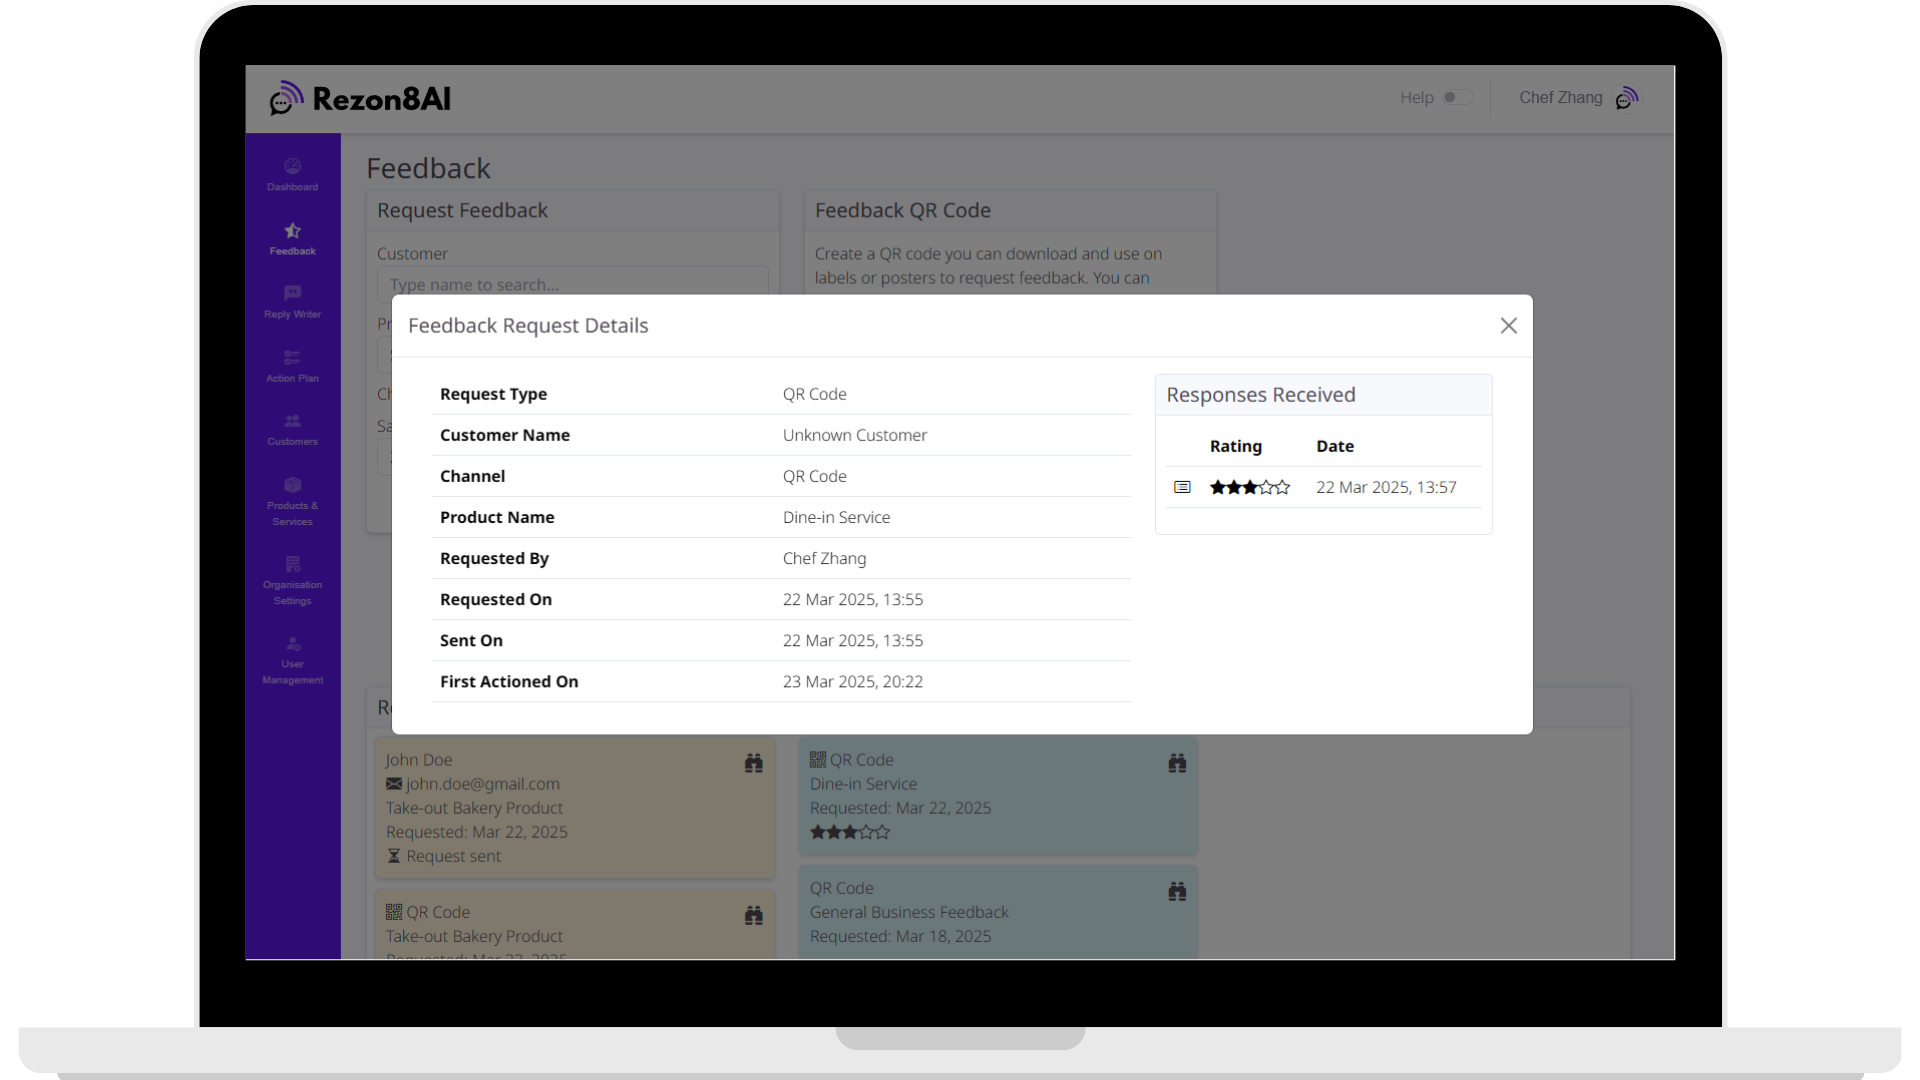Viewport: 1920px width, 1080px height.
Task: Click the binoculars icon on John Doe's card
Action: [753, 762]
